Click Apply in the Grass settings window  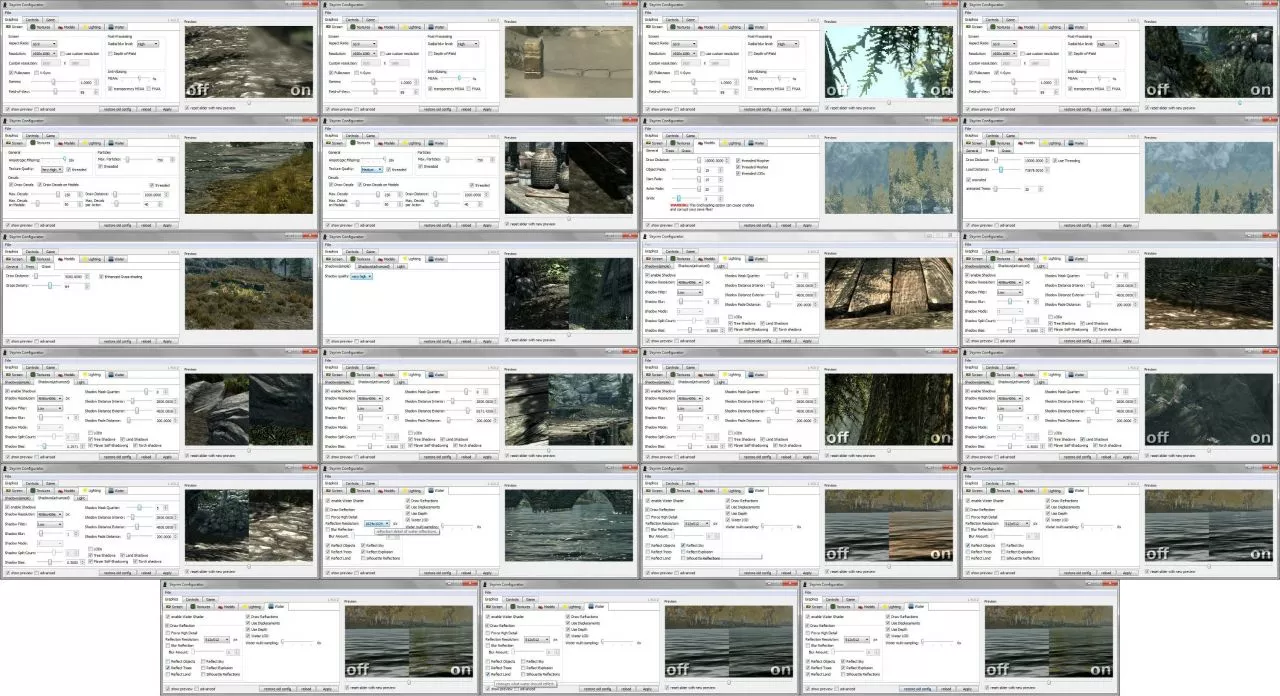167,341
